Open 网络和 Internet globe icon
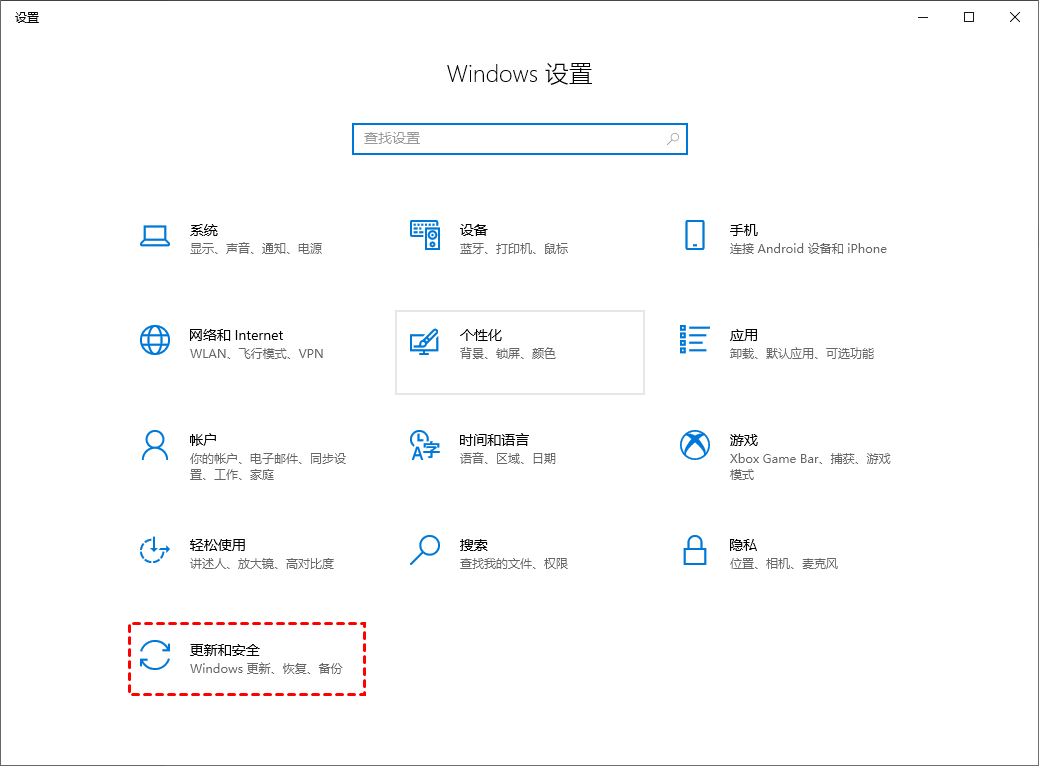Image resolution: width=1039 pixels, height=766 pixels. tap(155, 340)
